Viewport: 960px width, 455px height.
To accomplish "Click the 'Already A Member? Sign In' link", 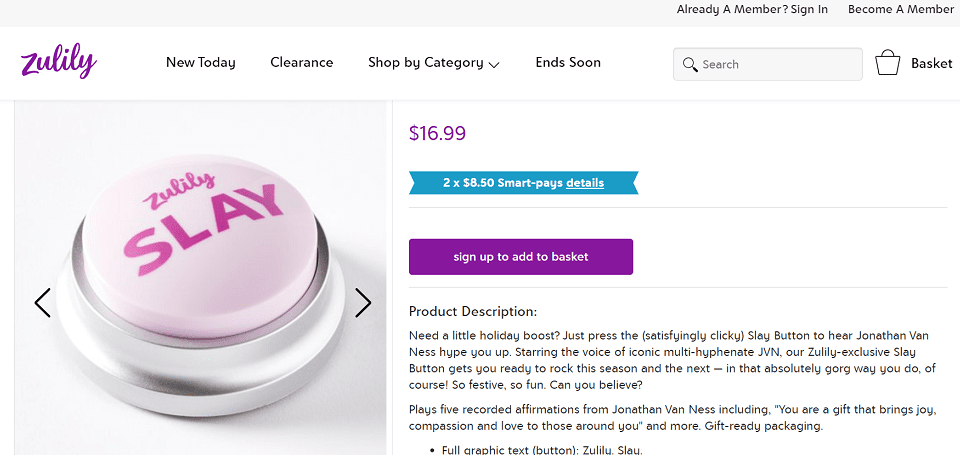I will (x=752, y=9).
